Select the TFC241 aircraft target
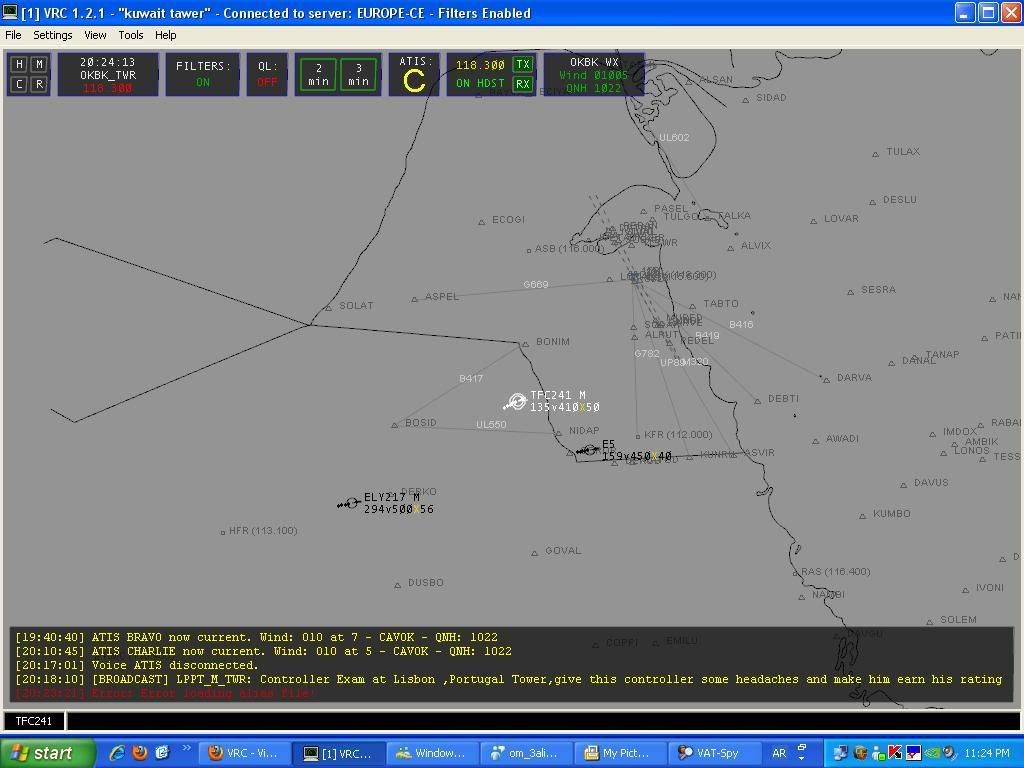1024x768 pixels. click(x=517, y=401)
